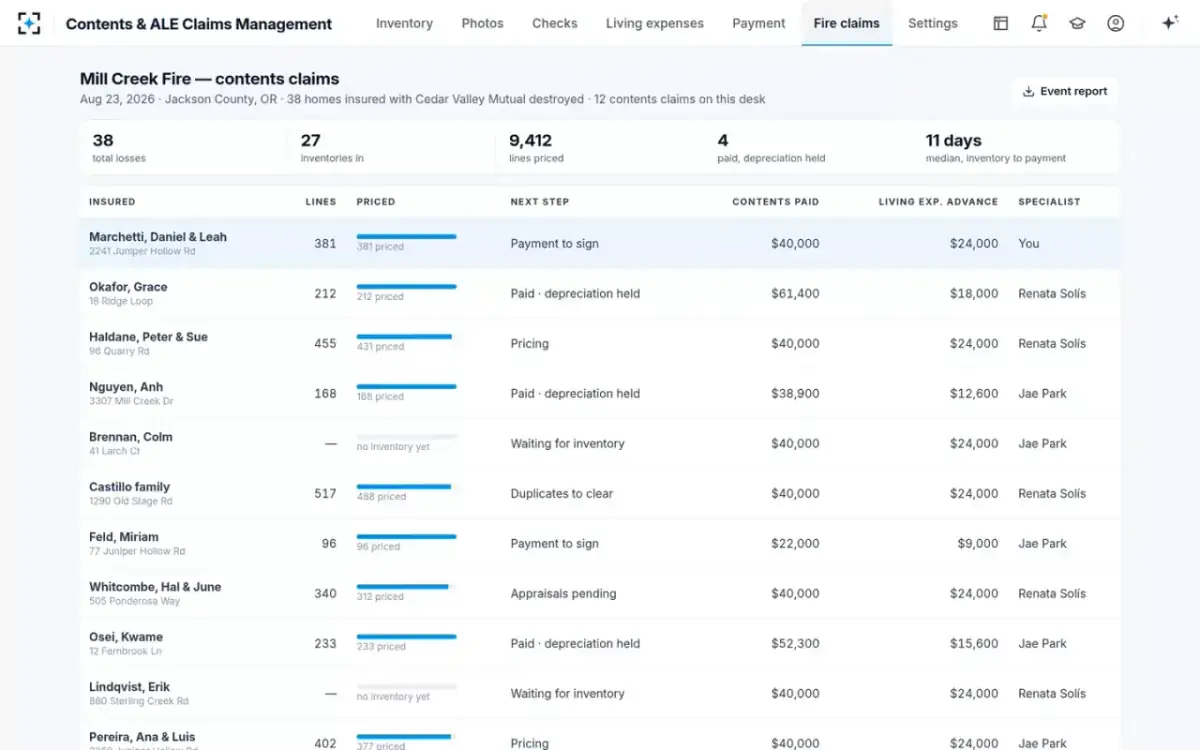Click the Haldane 431 priced progress bar
Viewport: 1200px width, 750px height.
click(406, 337)
